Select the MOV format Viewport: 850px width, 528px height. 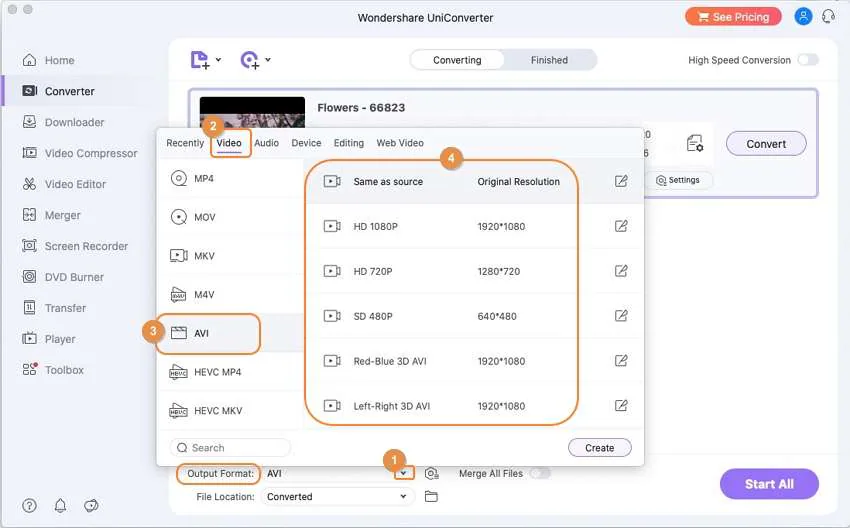(x=230, y=217)
